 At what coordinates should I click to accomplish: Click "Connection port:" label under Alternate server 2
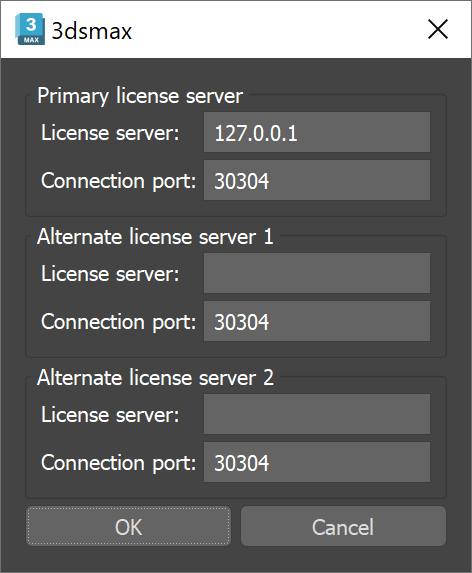coord(118,463)
